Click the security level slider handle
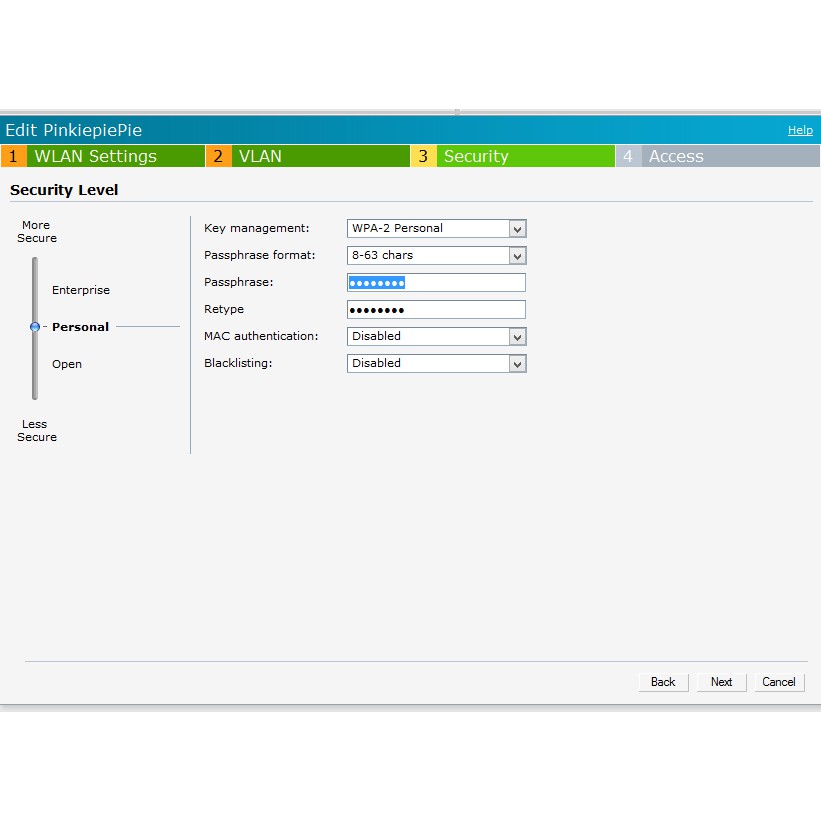 pos(35,327)
